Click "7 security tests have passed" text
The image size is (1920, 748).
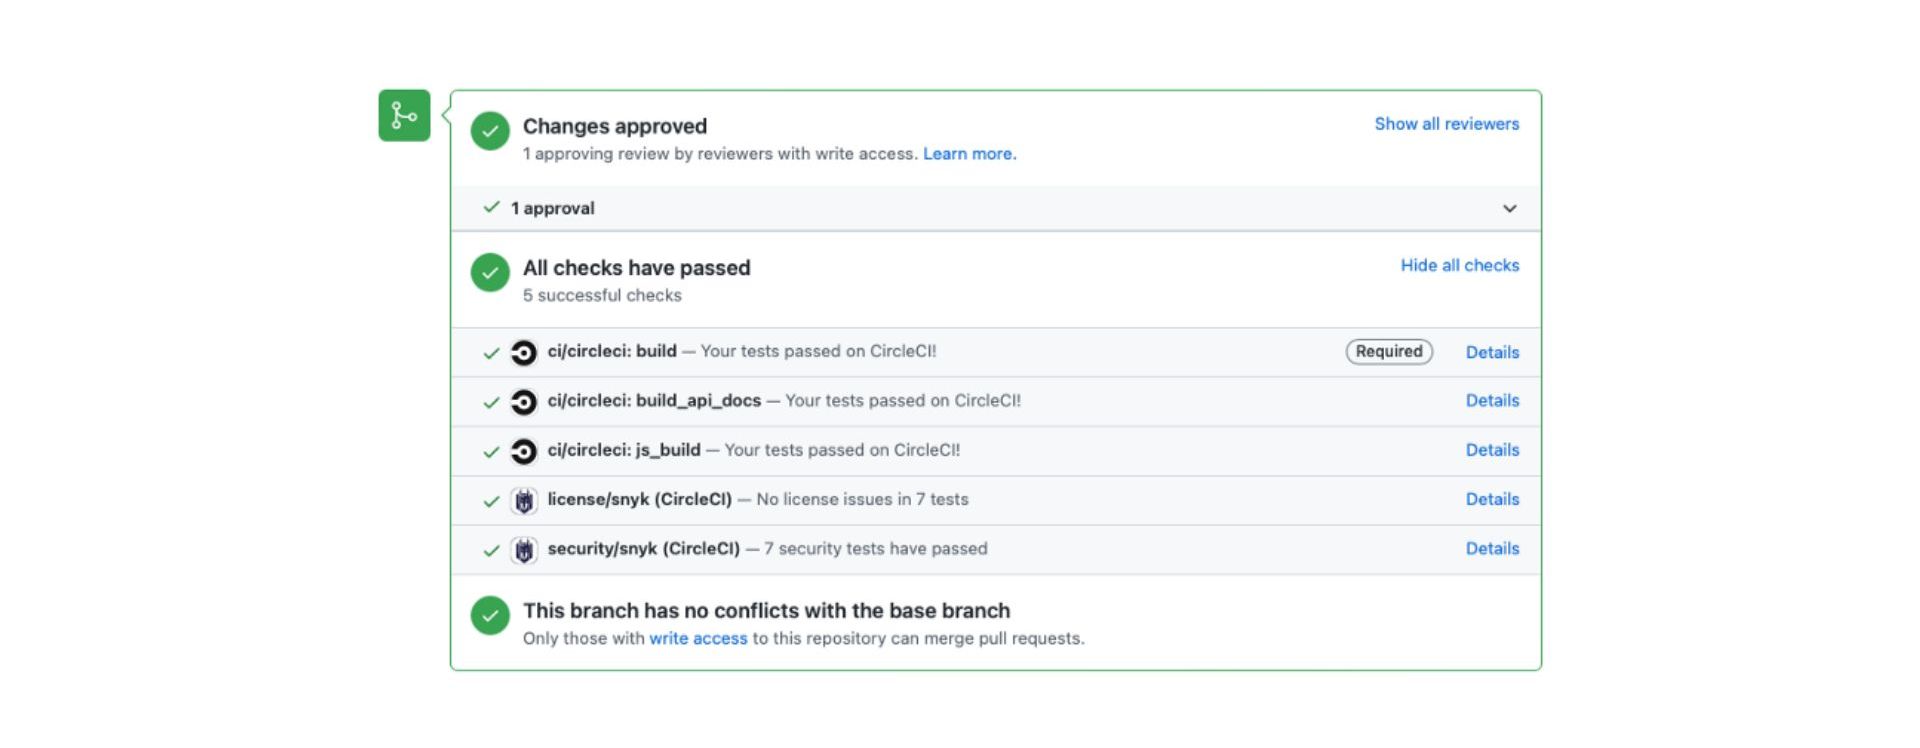tap(876, 548)
